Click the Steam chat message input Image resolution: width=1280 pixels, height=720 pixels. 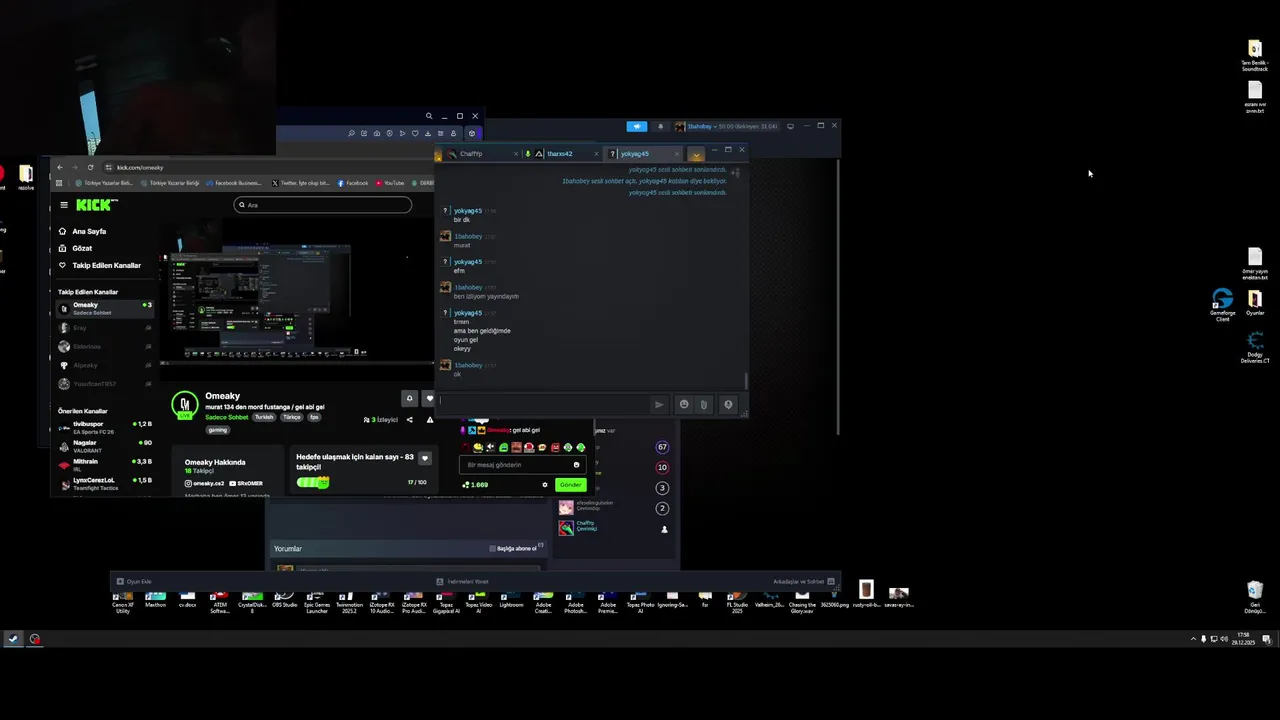point(543,404)
